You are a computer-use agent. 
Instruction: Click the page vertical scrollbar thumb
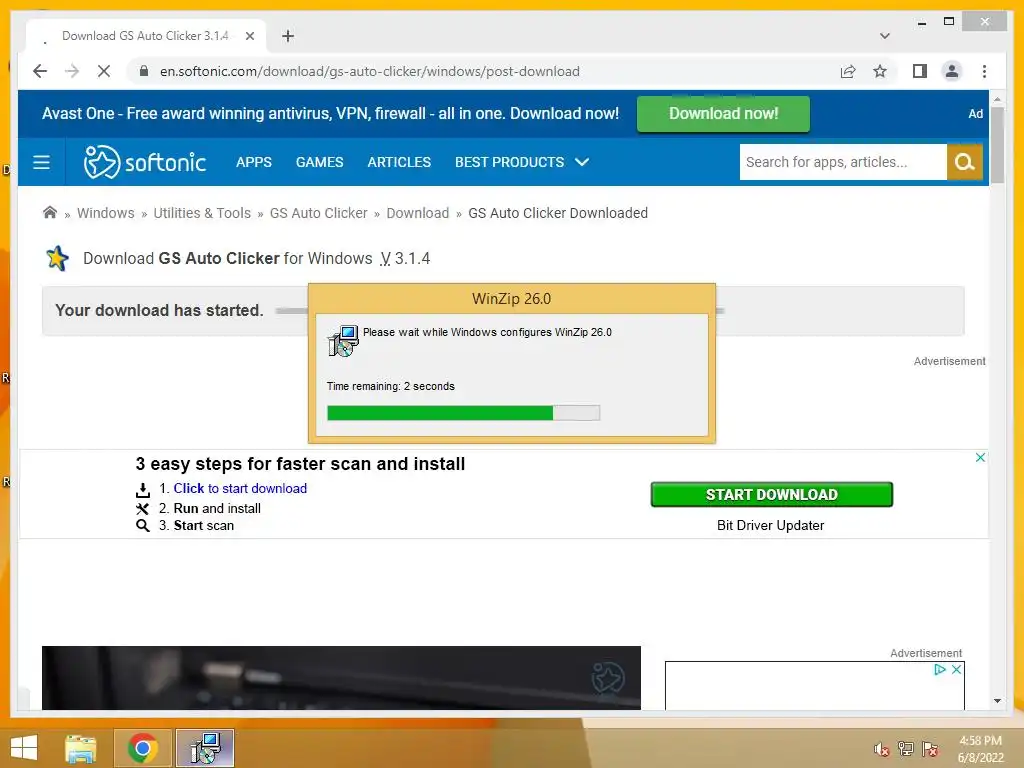pos(997,144)
